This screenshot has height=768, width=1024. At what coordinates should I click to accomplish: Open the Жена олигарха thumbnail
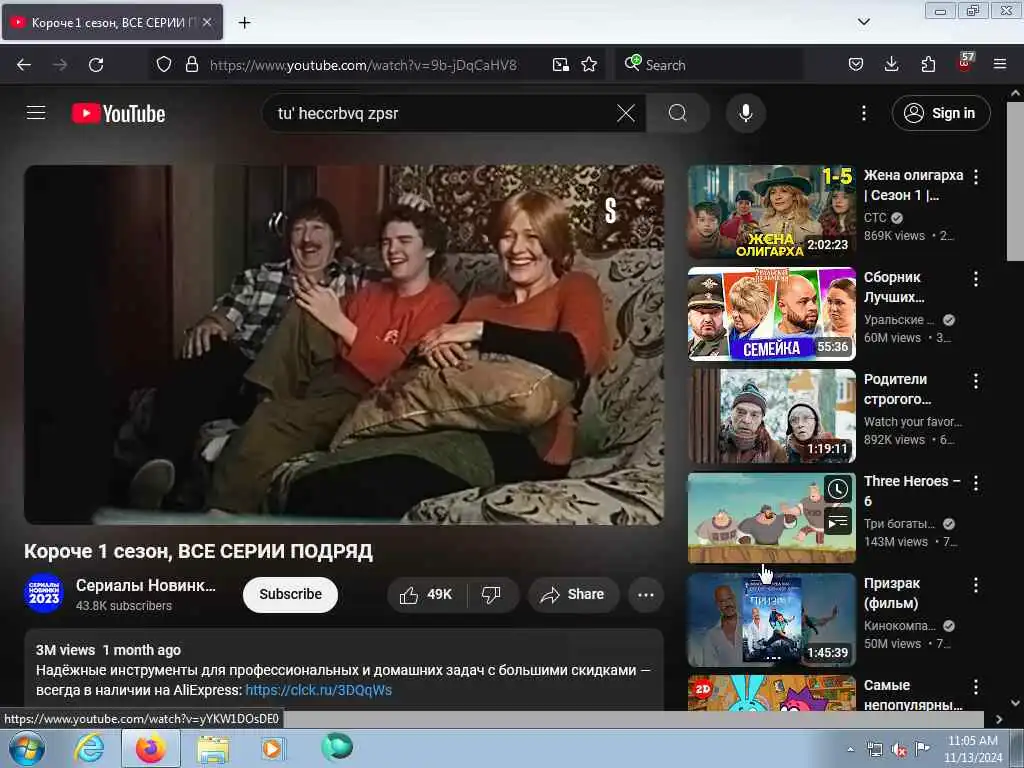tap(771, 212)
